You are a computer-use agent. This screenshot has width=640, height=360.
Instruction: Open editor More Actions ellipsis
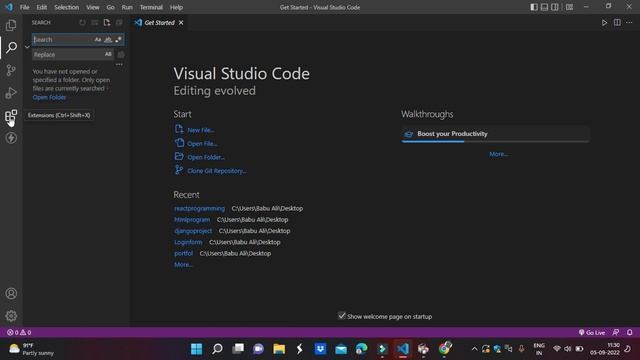(629, 22)
